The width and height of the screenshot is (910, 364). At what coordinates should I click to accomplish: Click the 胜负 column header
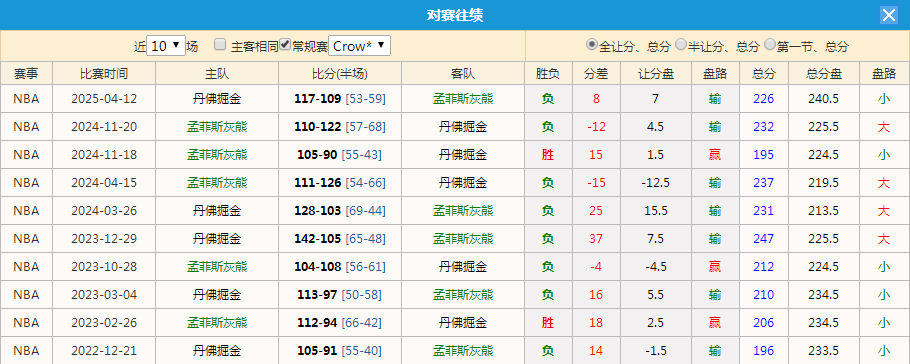pyautogui.click(x=548, y=74)
